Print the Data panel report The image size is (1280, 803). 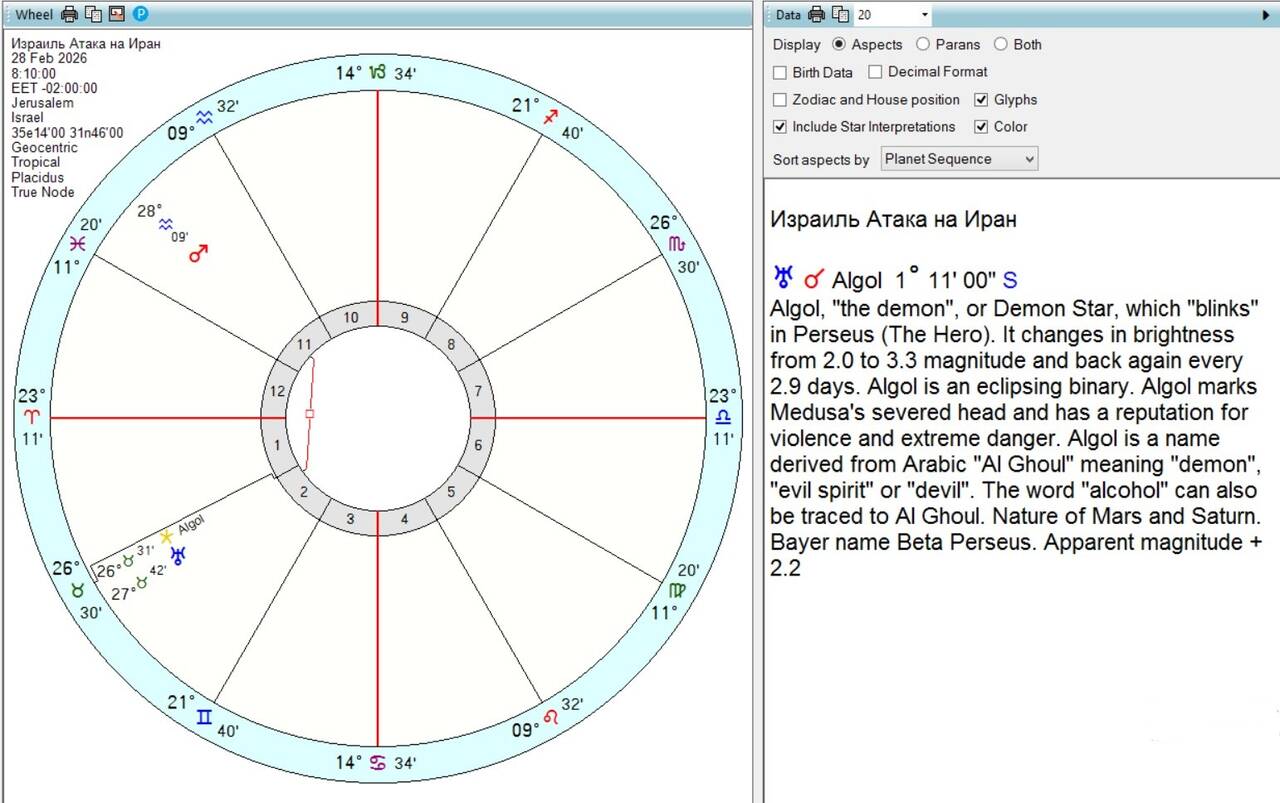[816, 14]
